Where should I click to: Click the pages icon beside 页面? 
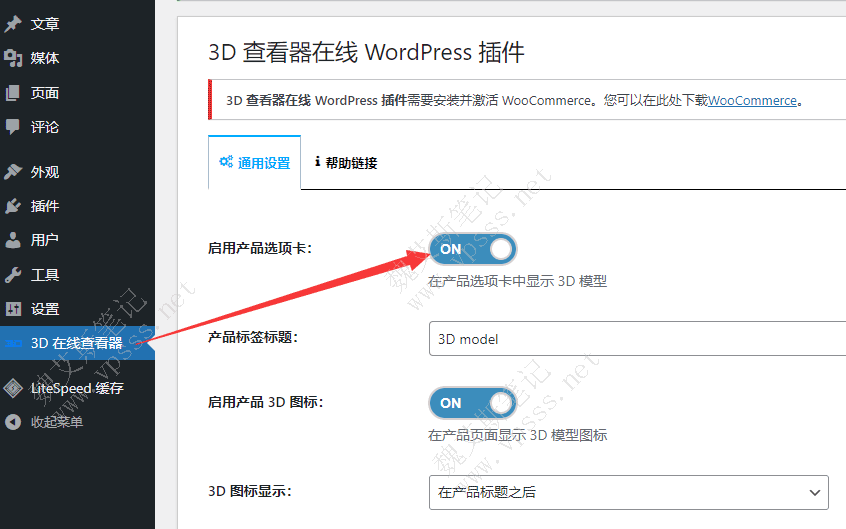coord(13,93)
